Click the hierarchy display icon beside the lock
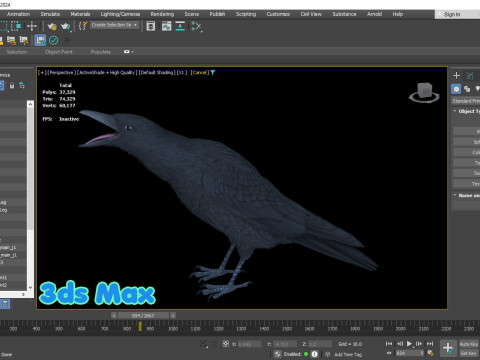The width and height of the screenshot is (480, 360). point(22,86)
